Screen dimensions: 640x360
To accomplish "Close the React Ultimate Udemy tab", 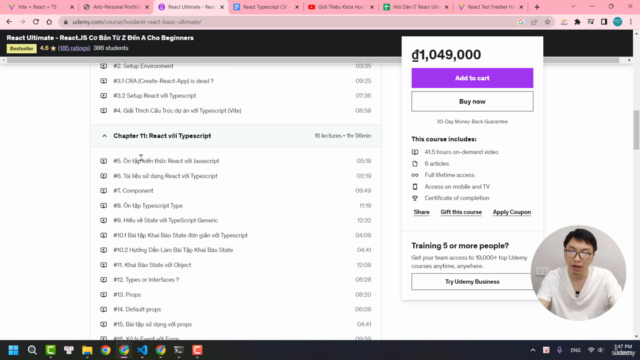I will point(222,7).
